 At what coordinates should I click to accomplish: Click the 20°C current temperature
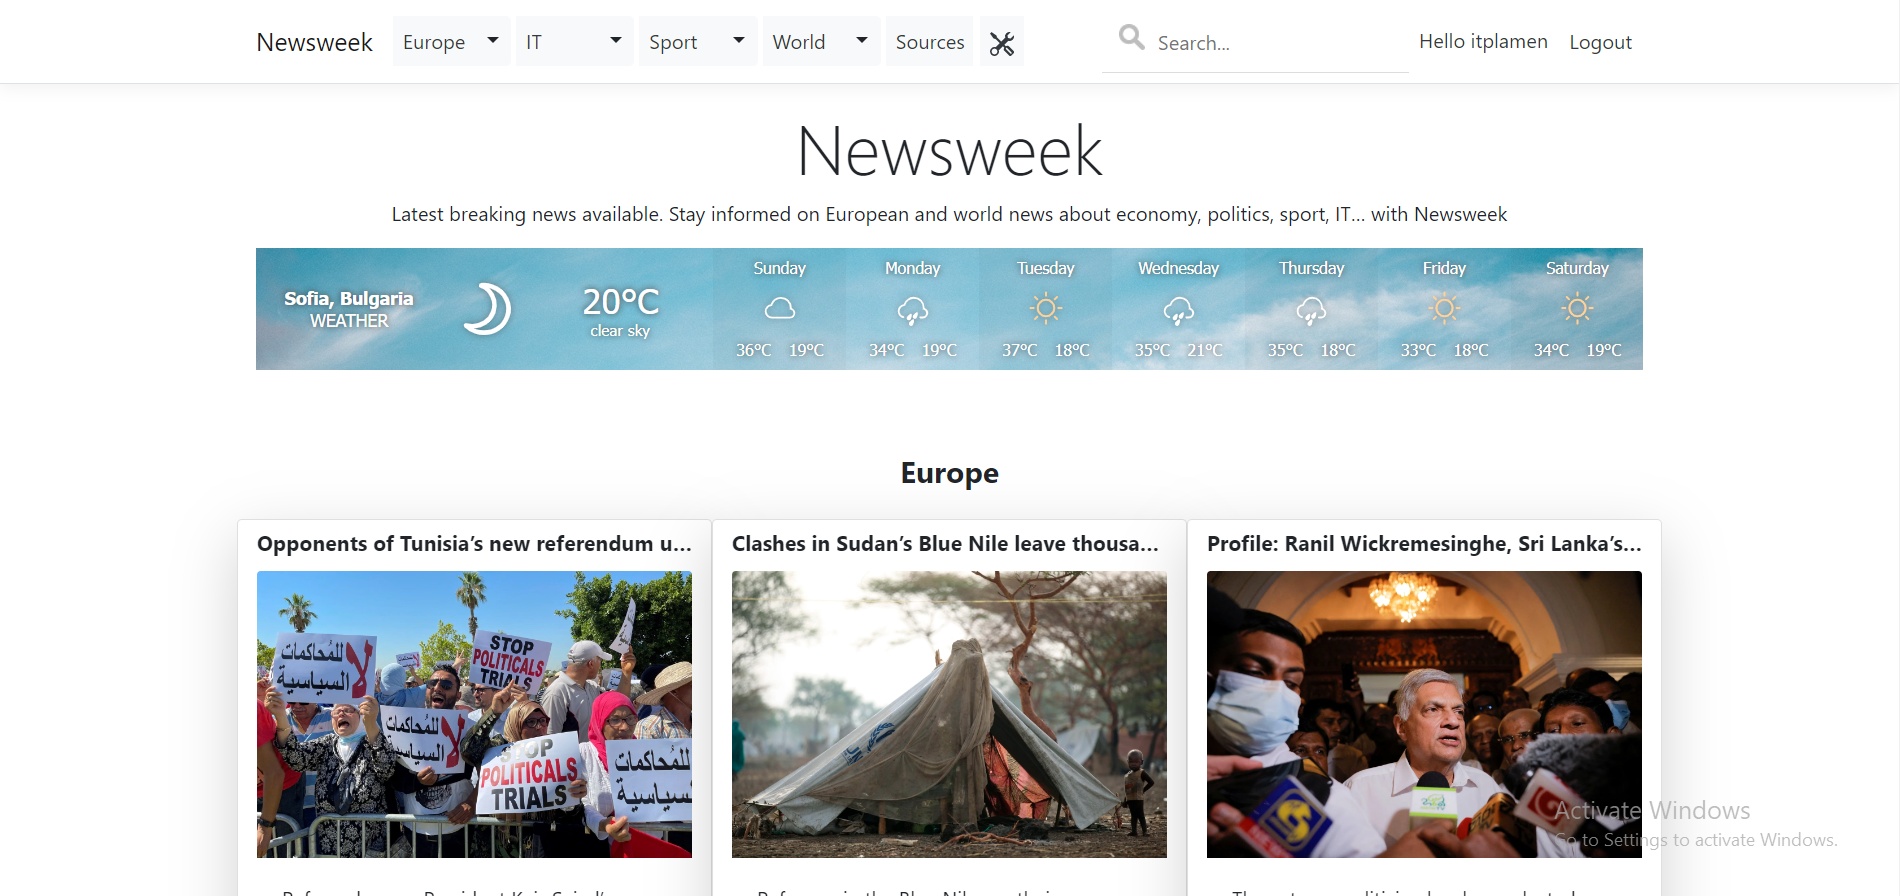tap(621, 301)
